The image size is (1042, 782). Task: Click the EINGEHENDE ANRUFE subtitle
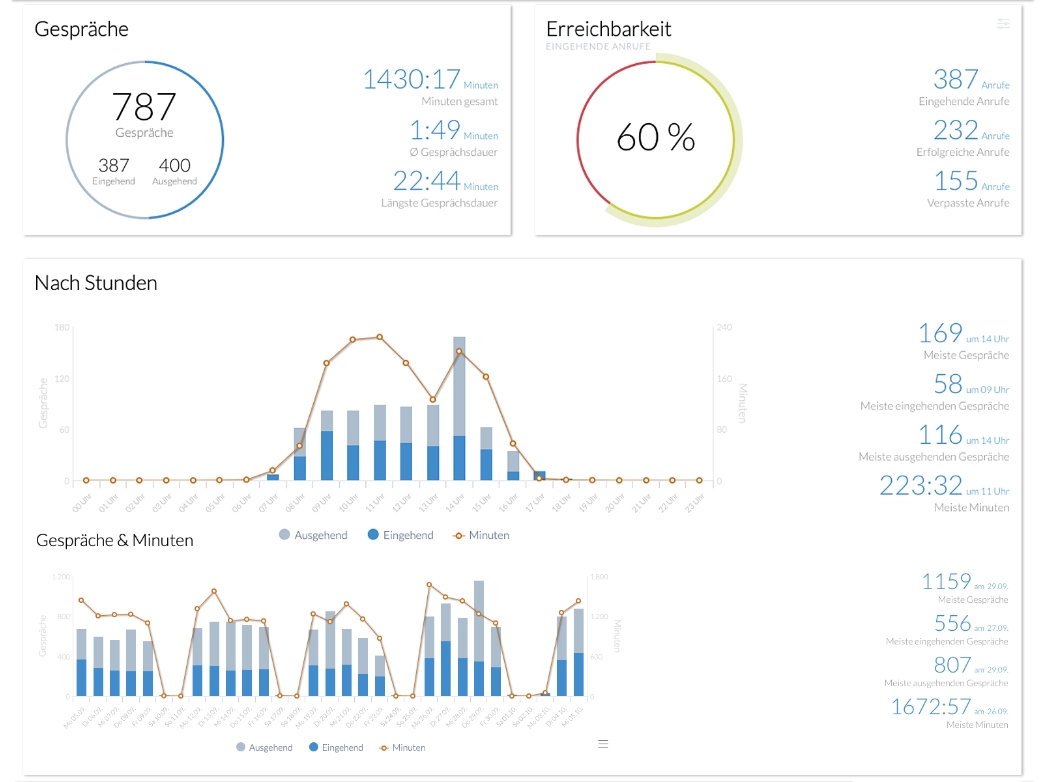(x=598, y=47)
